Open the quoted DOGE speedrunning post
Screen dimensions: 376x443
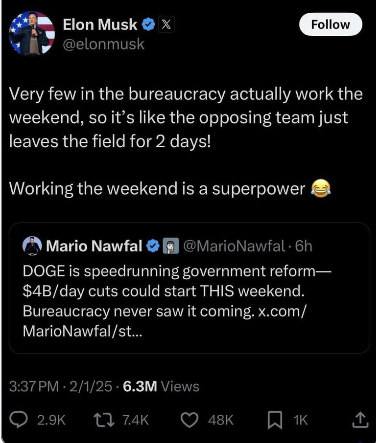pos(189,288)
